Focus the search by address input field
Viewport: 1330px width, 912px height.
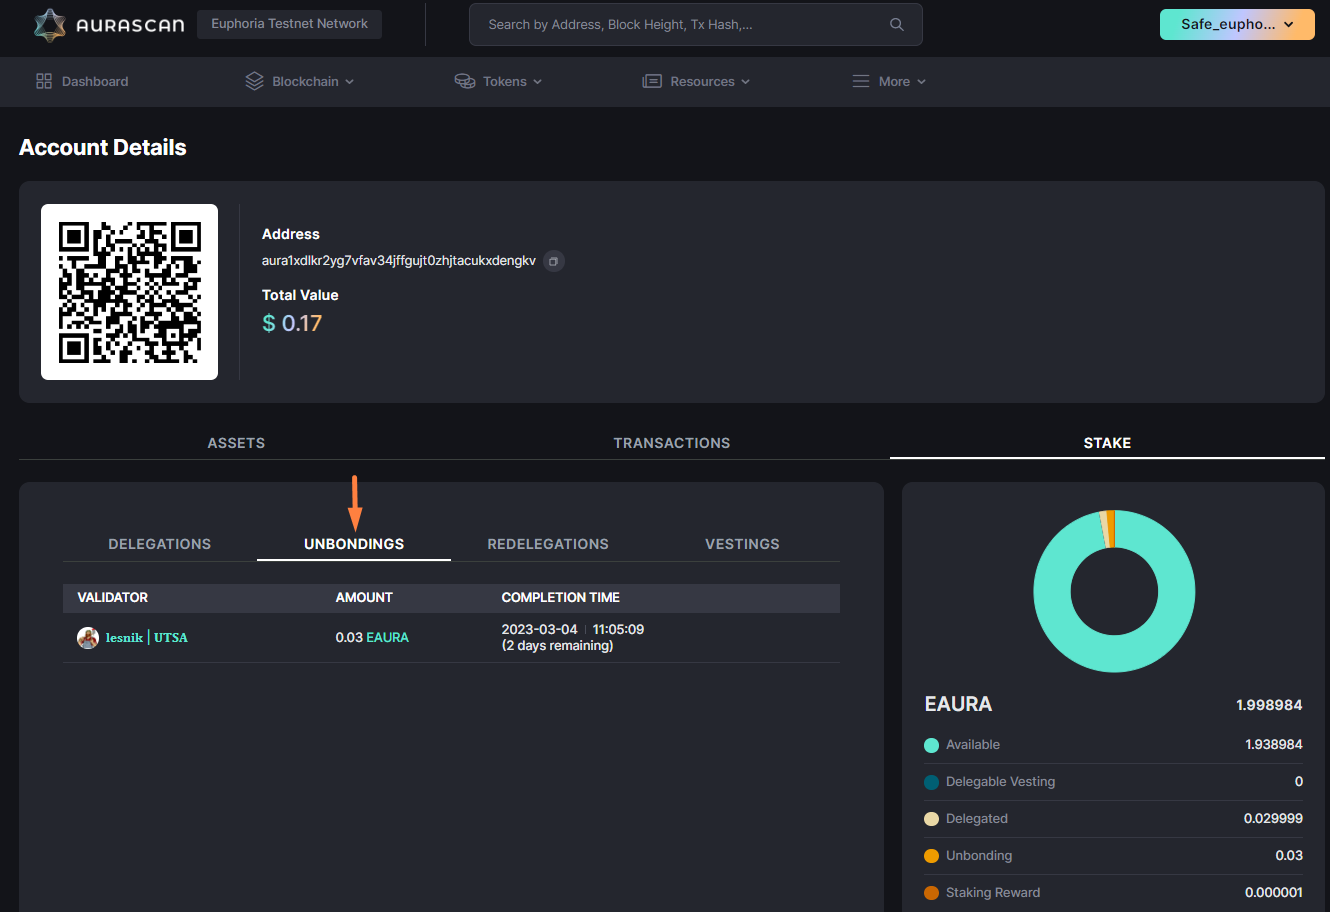696,25
